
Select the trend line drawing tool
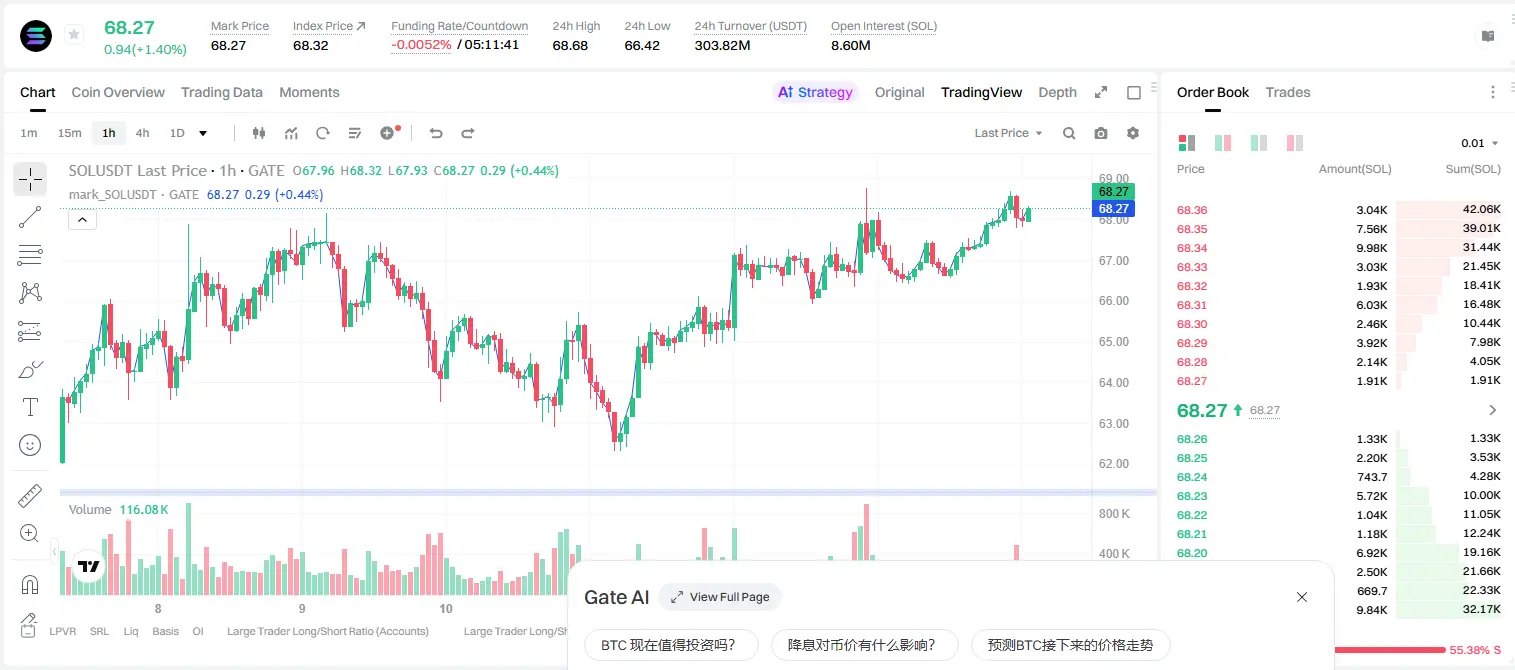(x=30, y=217)
